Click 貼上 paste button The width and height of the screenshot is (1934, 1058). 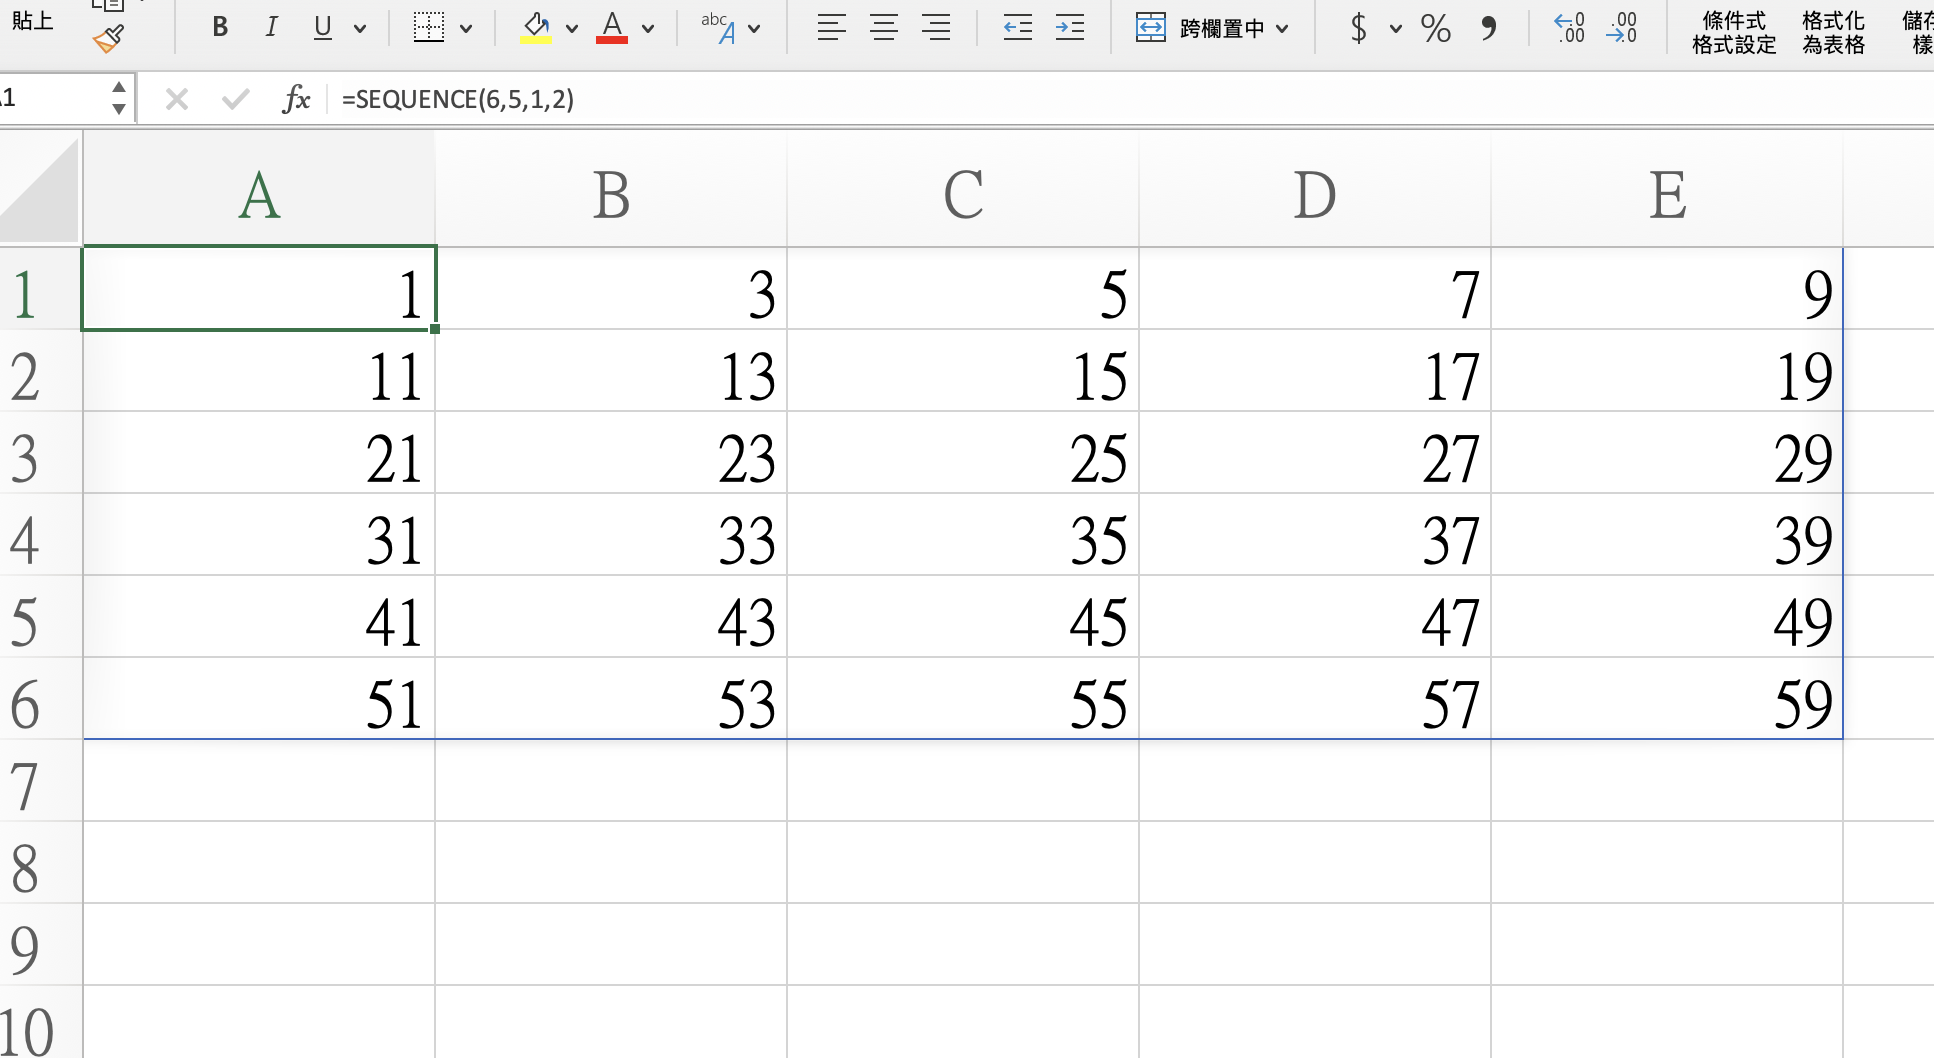click(x=32, y=21)
